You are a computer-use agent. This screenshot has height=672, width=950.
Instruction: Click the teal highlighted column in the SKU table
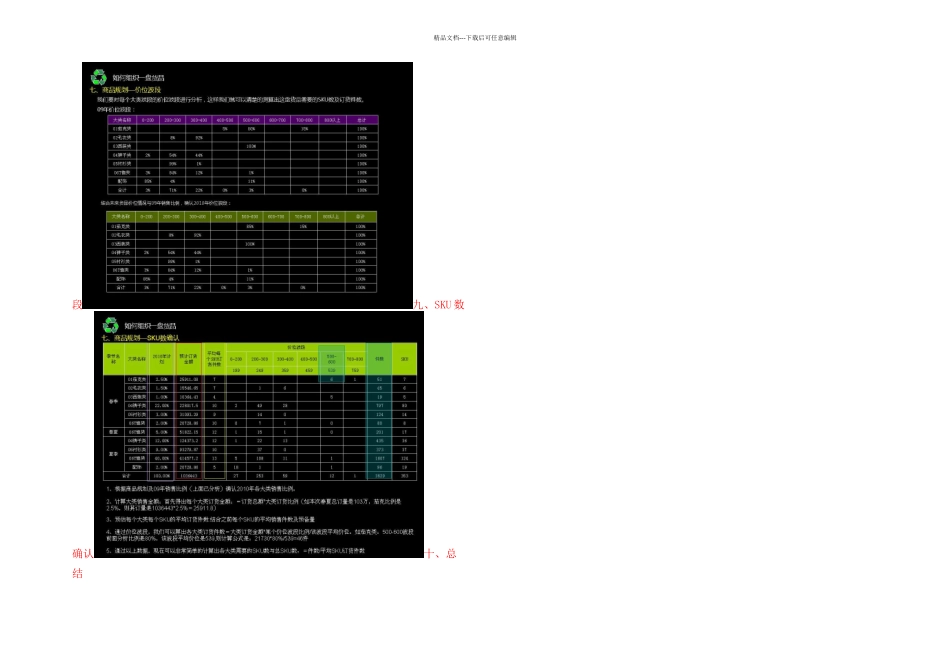(x=379, y=412)
